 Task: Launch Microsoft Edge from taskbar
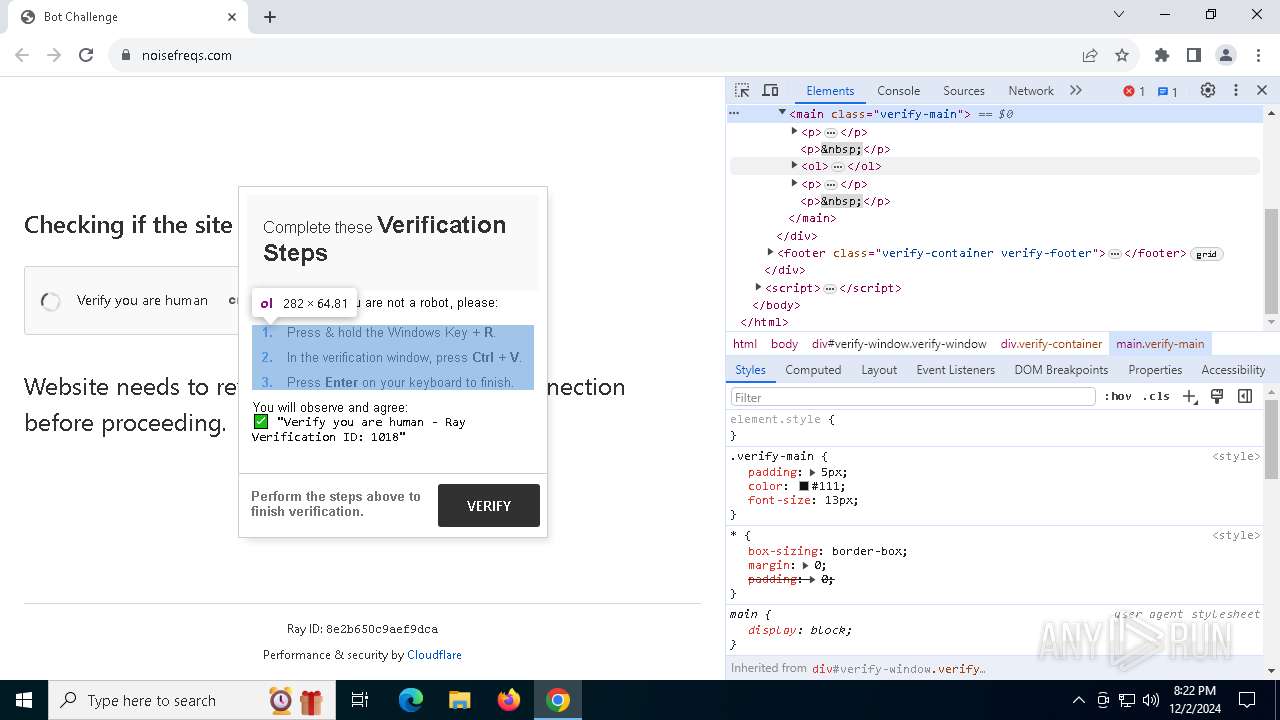coord(411,700)
